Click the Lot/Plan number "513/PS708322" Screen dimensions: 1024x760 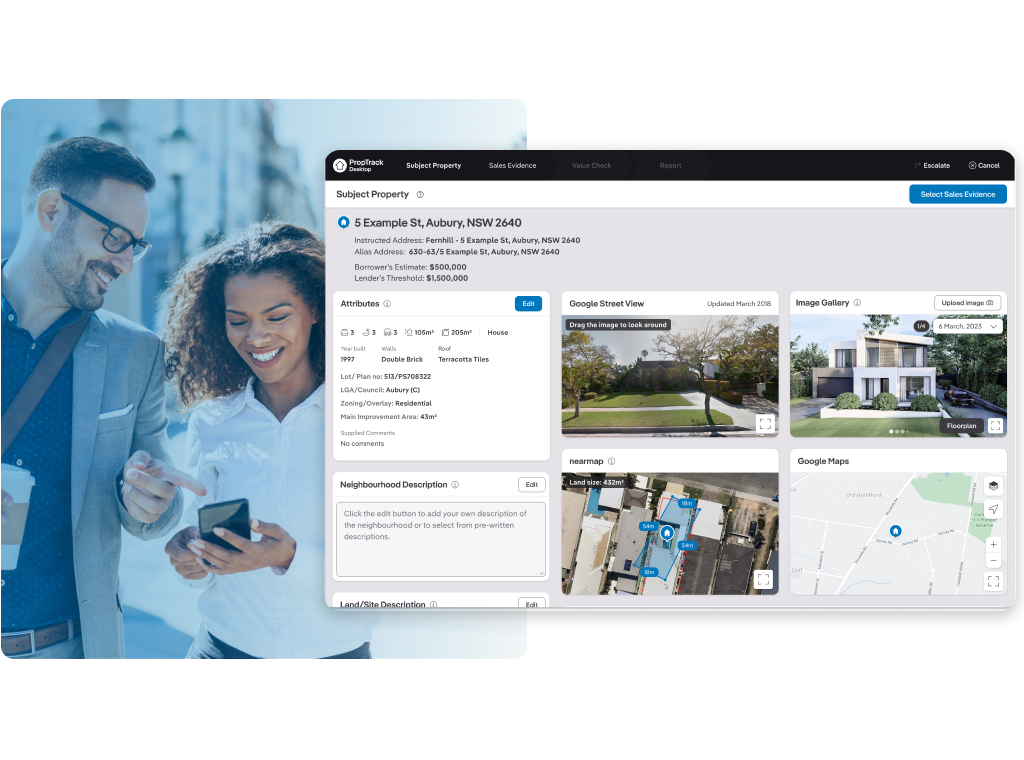pyautogui.click(x=408, y=377)
